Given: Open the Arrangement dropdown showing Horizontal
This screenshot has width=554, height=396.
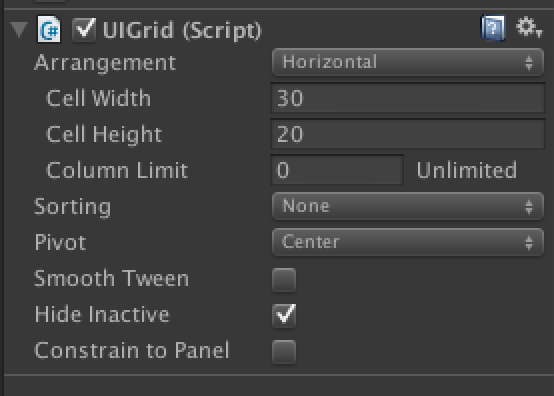Looking at the screenshot, I should pos(408,62).
